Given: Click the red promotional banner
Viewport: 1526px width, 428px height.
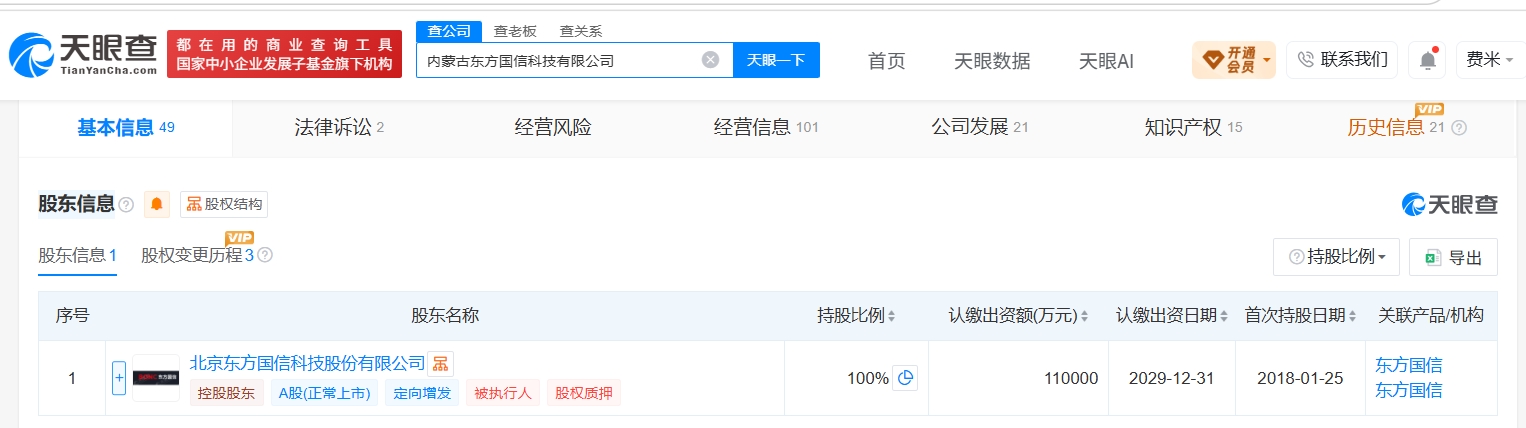Looking at the screenshot, I should click(x=284, y=54).
